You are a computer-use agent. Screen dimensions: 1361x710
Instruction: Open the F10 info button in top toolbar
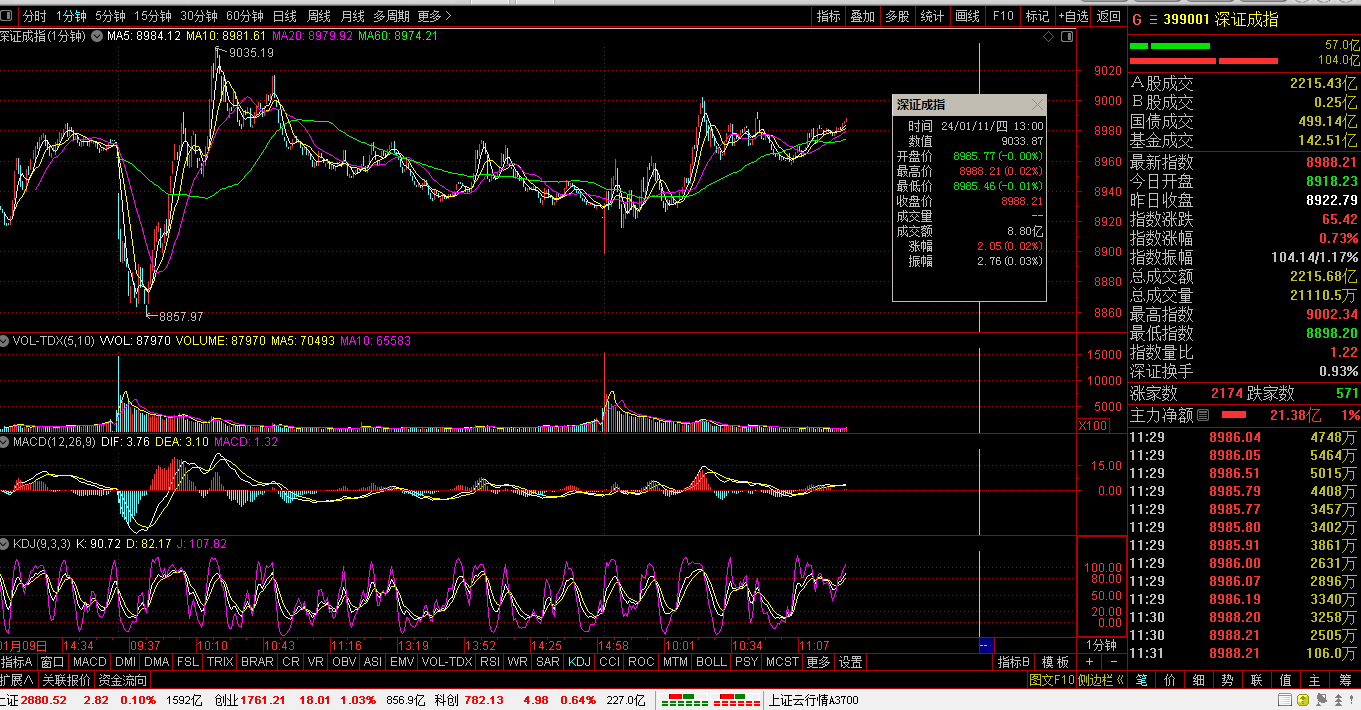1003,16
